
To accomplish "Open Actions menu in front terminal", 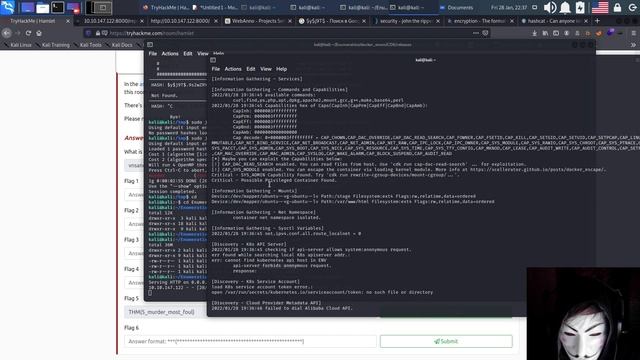I will (233, 69).
